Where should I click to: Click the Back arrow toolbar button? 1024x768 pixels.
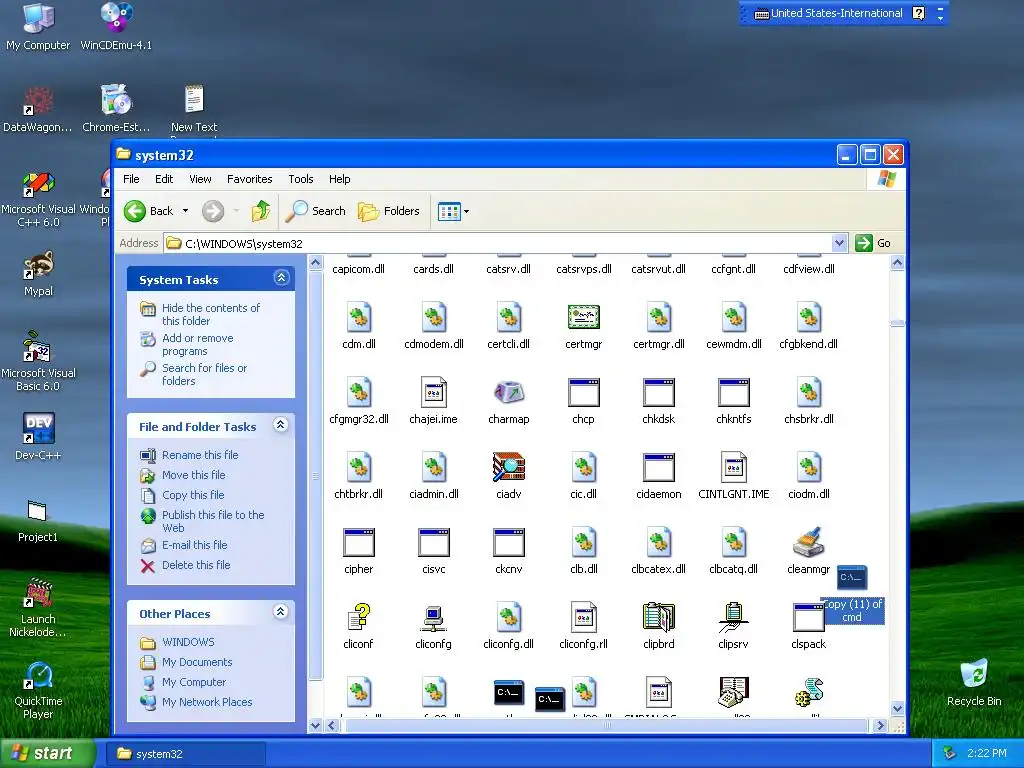[149, 211]
